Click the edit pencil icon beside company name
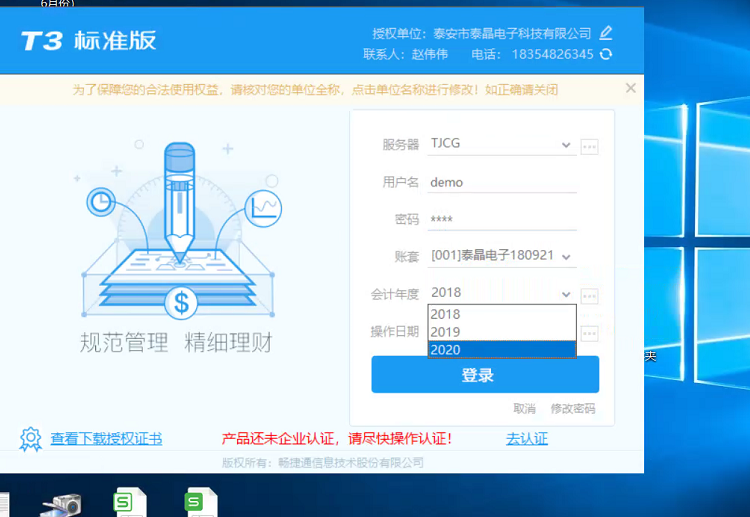The image size is (750, 517). [606, 33]
